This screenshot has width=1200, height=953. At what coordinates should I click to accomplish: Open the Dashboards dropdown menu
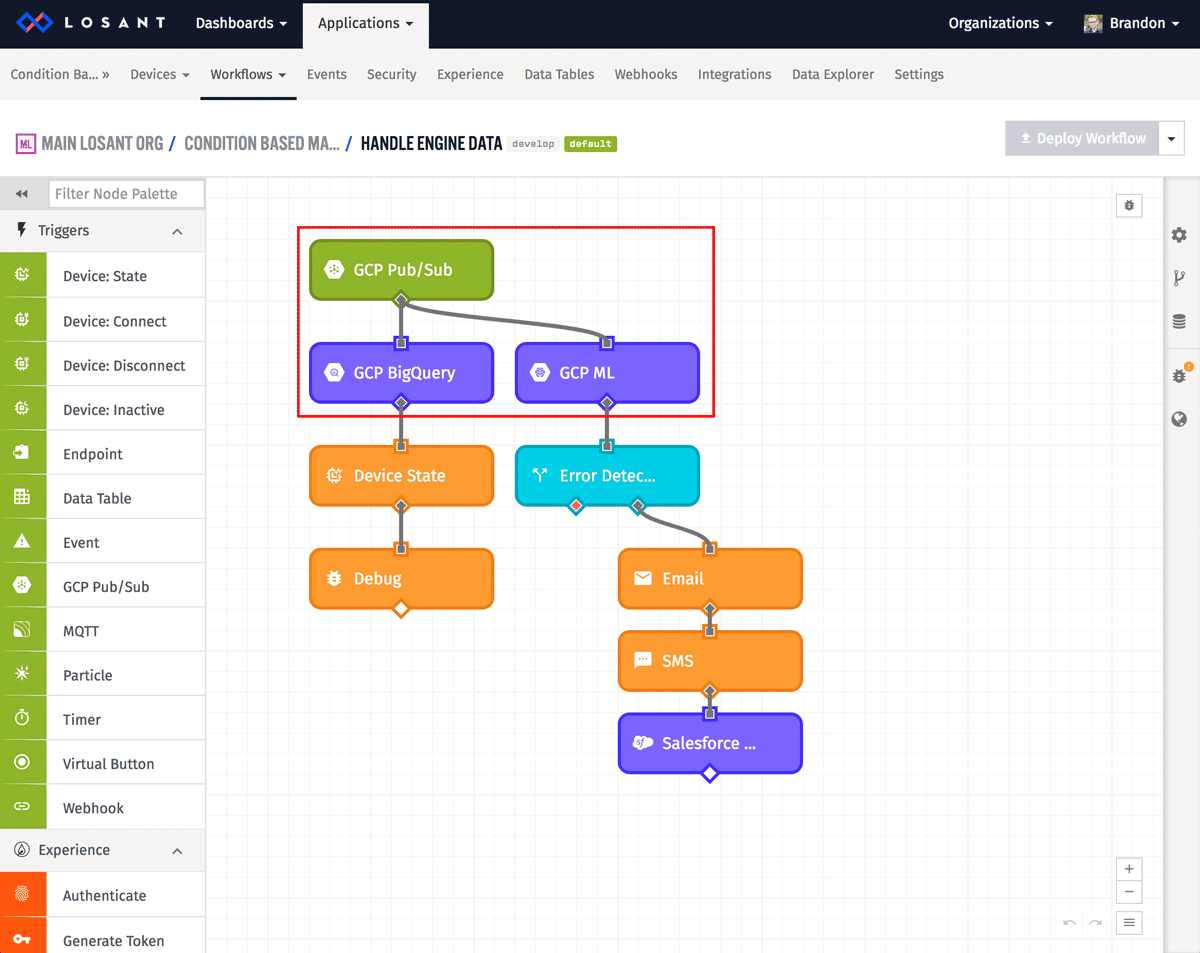coord(241,23)
